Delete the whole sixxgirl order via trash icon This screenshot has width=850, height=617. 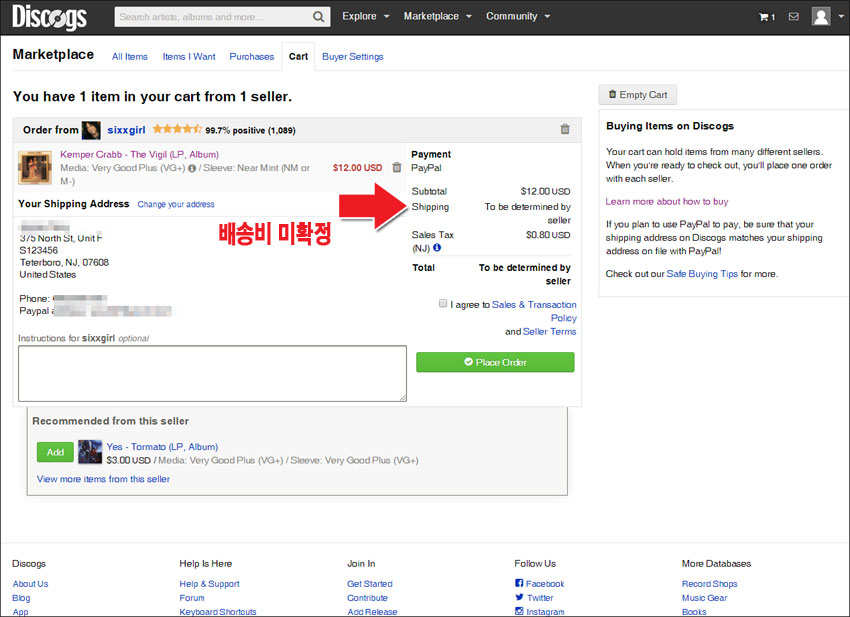pyautogui.click(x=565, y=129)
